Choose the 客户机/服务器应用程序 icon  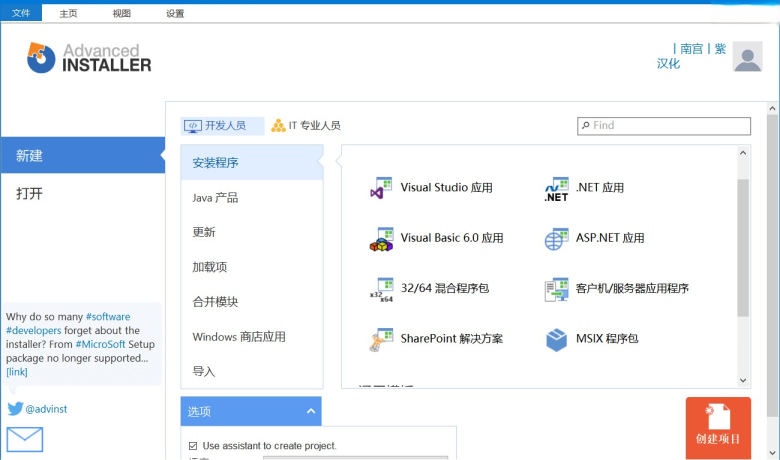556,289
